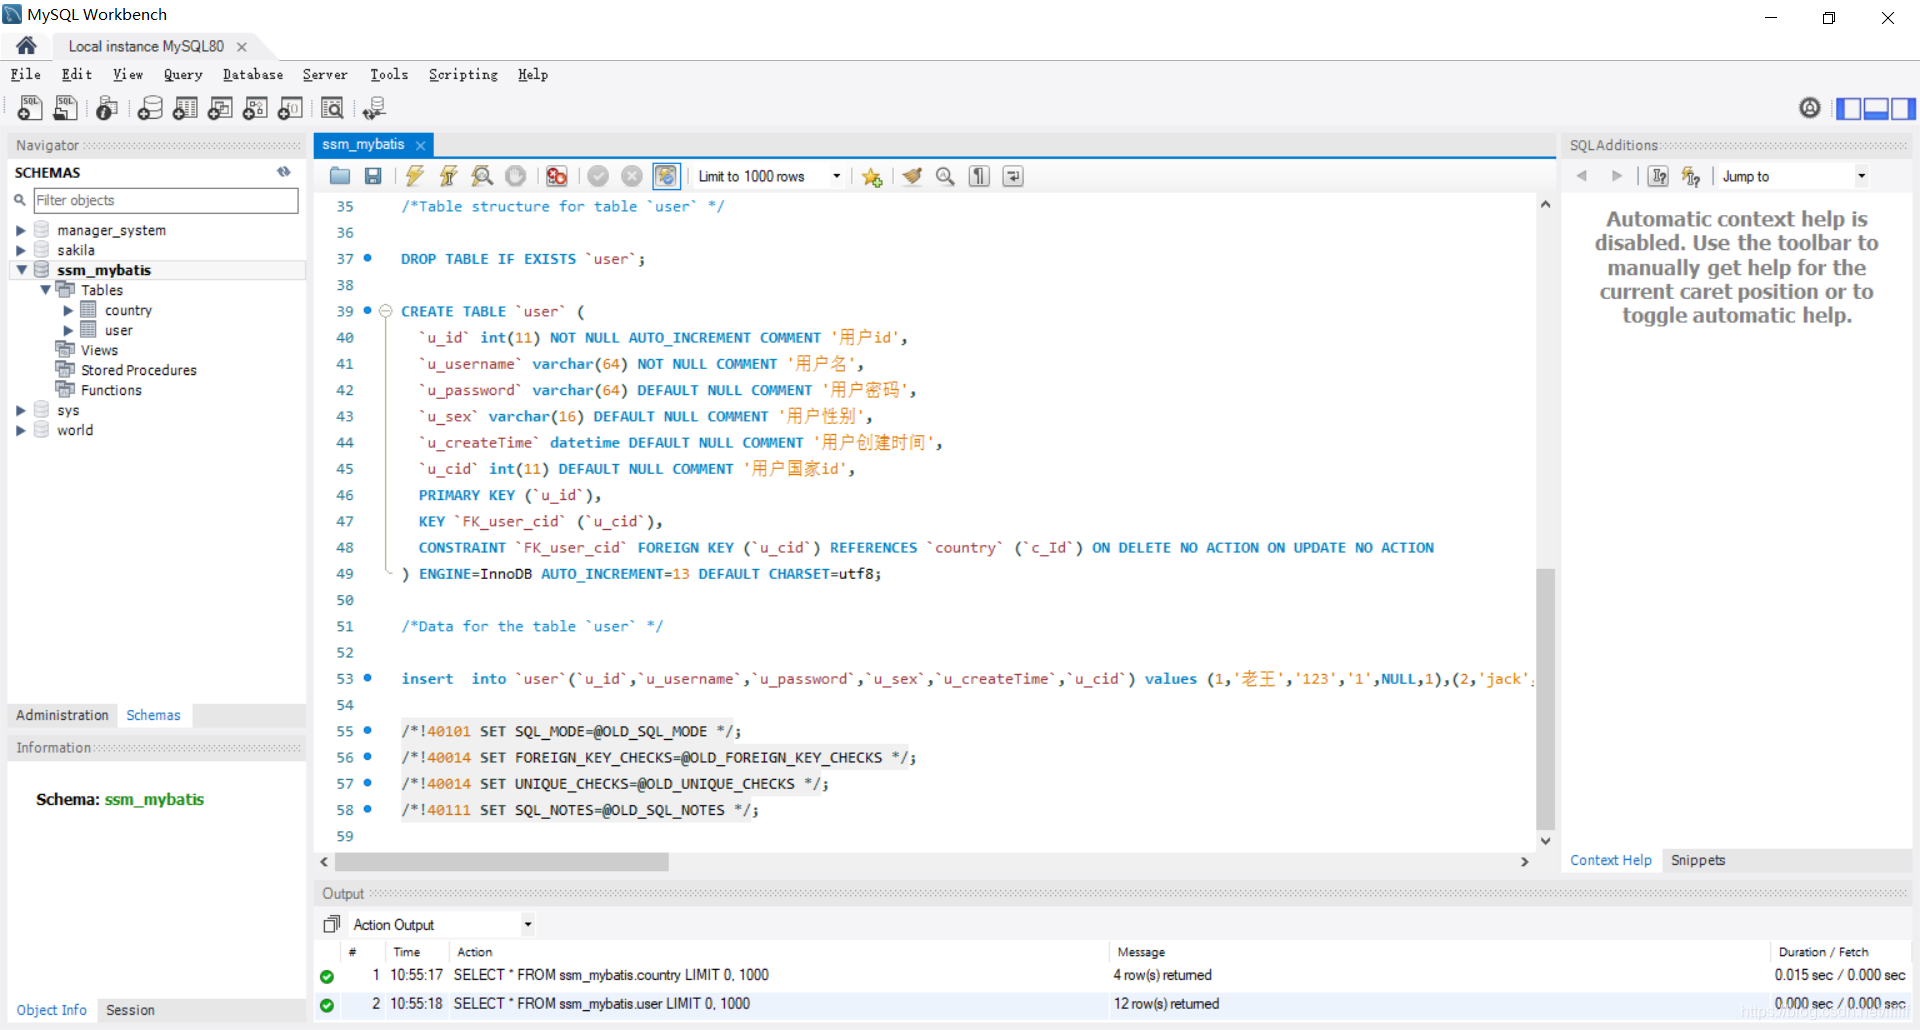Open the Query menu
This screenshot has height=1030, width=1920.
(x=183, y=75)
